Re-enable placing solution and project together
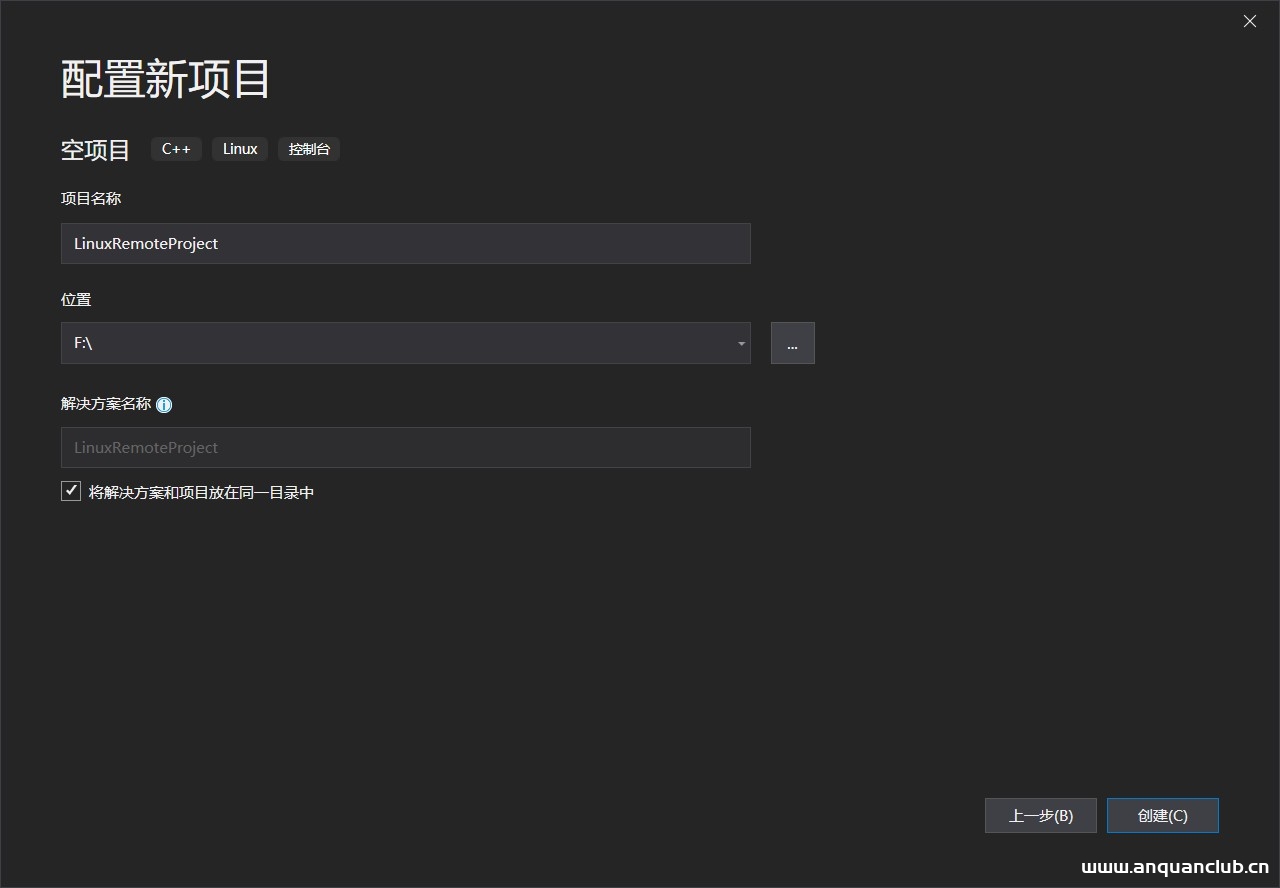 pos(71,491)
